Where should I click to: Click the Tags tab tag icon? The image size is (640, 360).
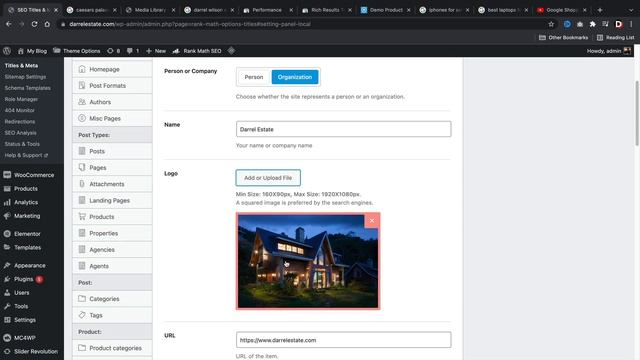[x=82, y=315]
